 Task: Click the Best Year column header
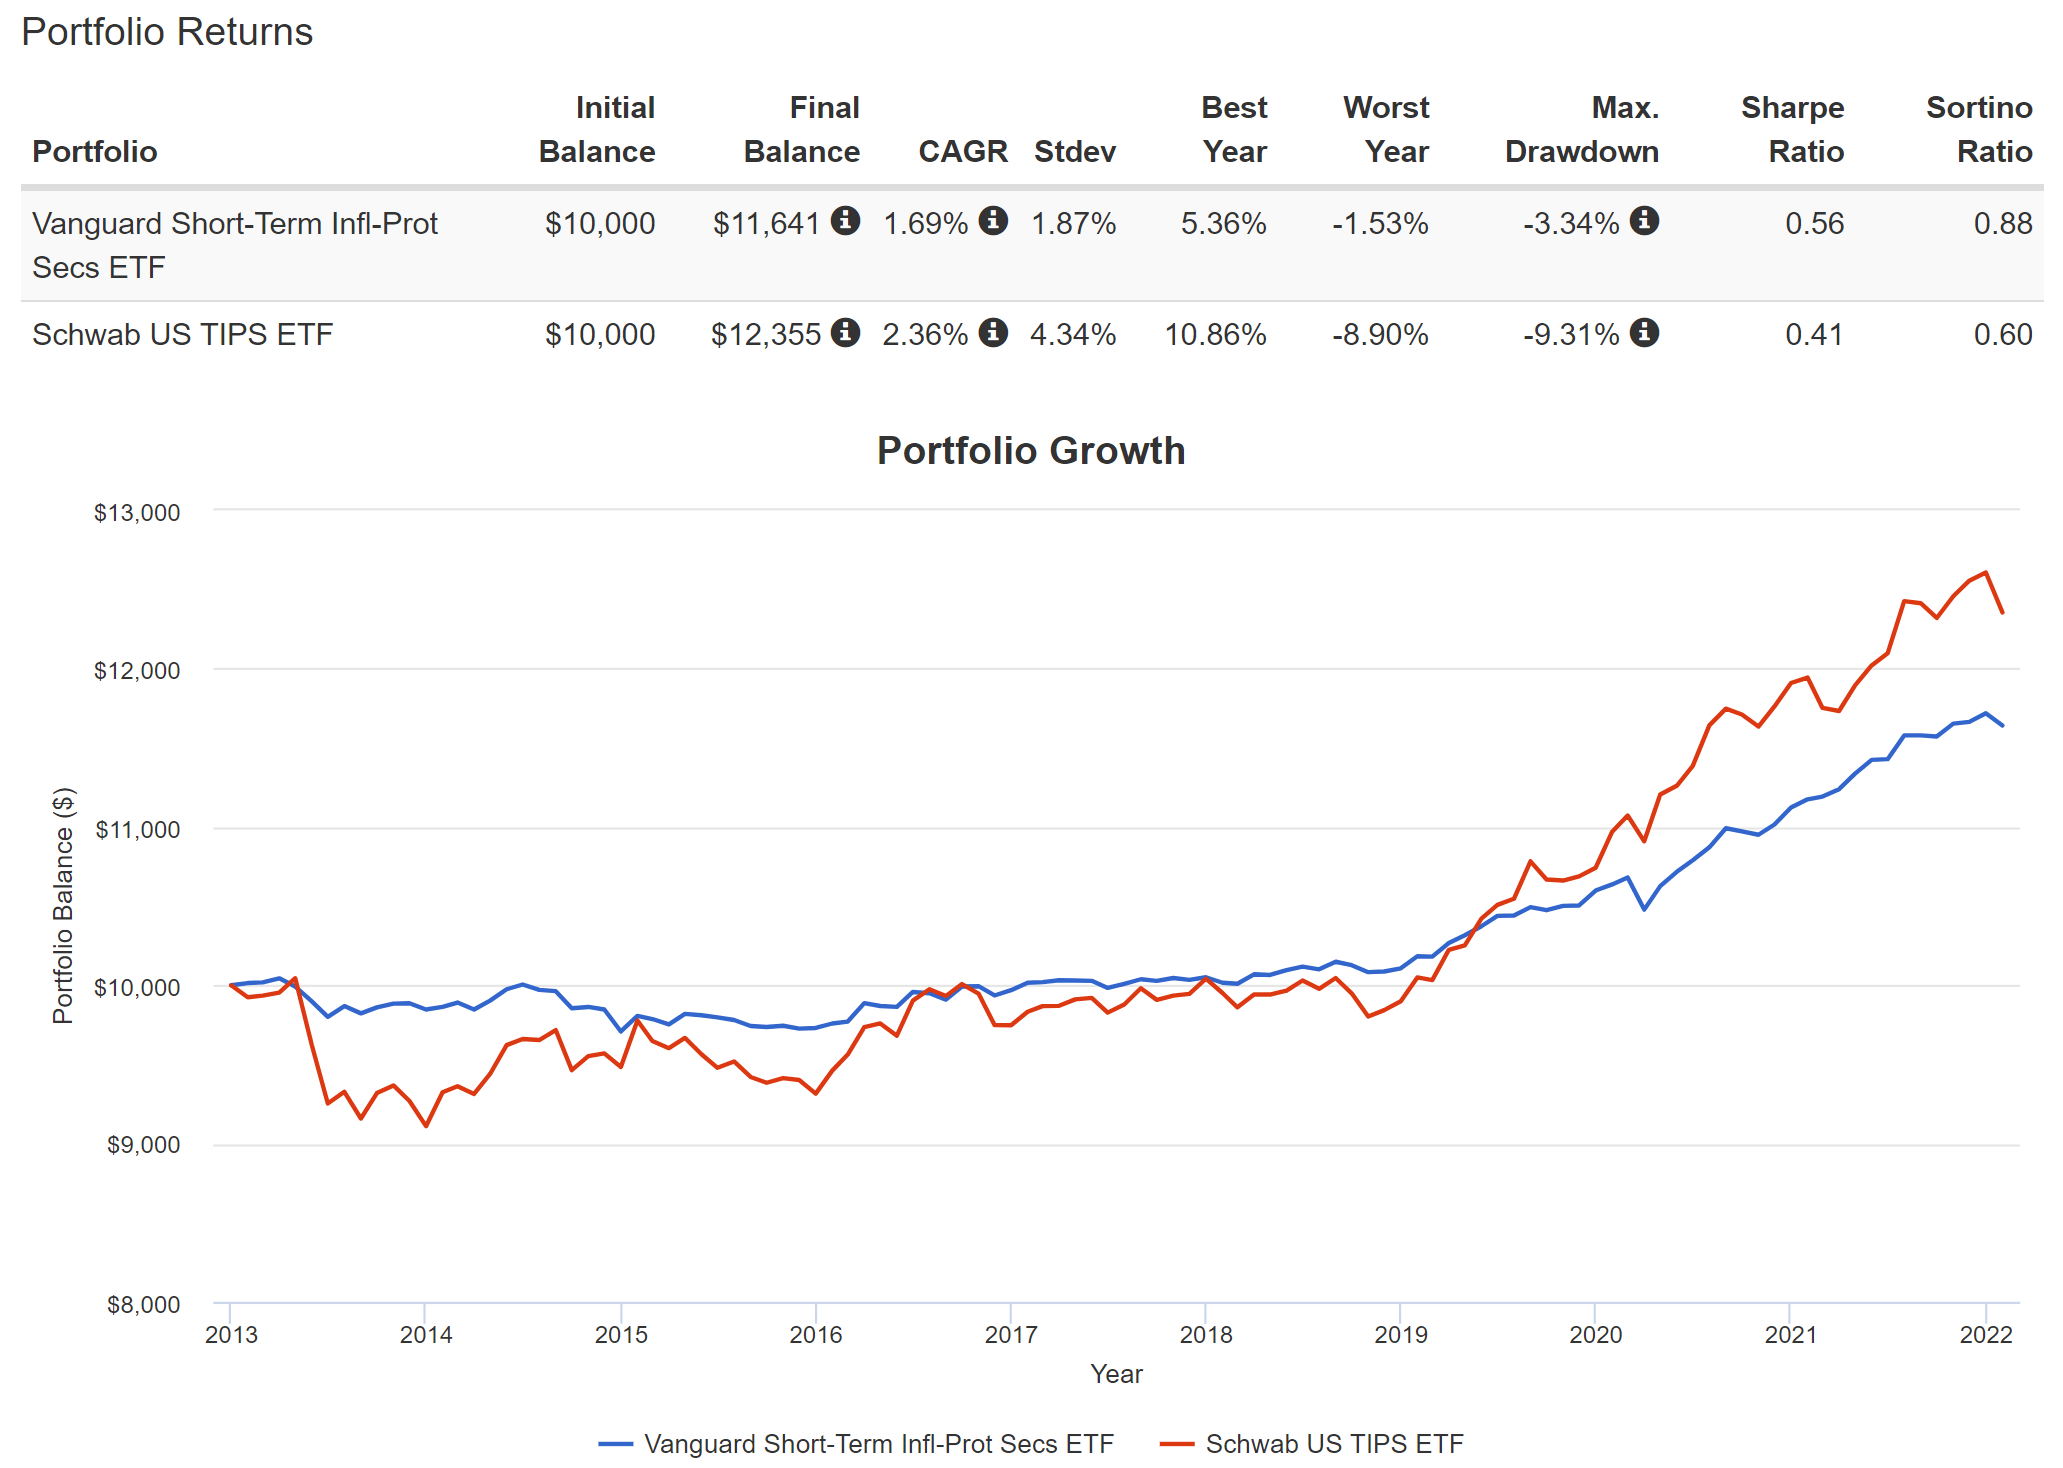[x=1234, y=129]
